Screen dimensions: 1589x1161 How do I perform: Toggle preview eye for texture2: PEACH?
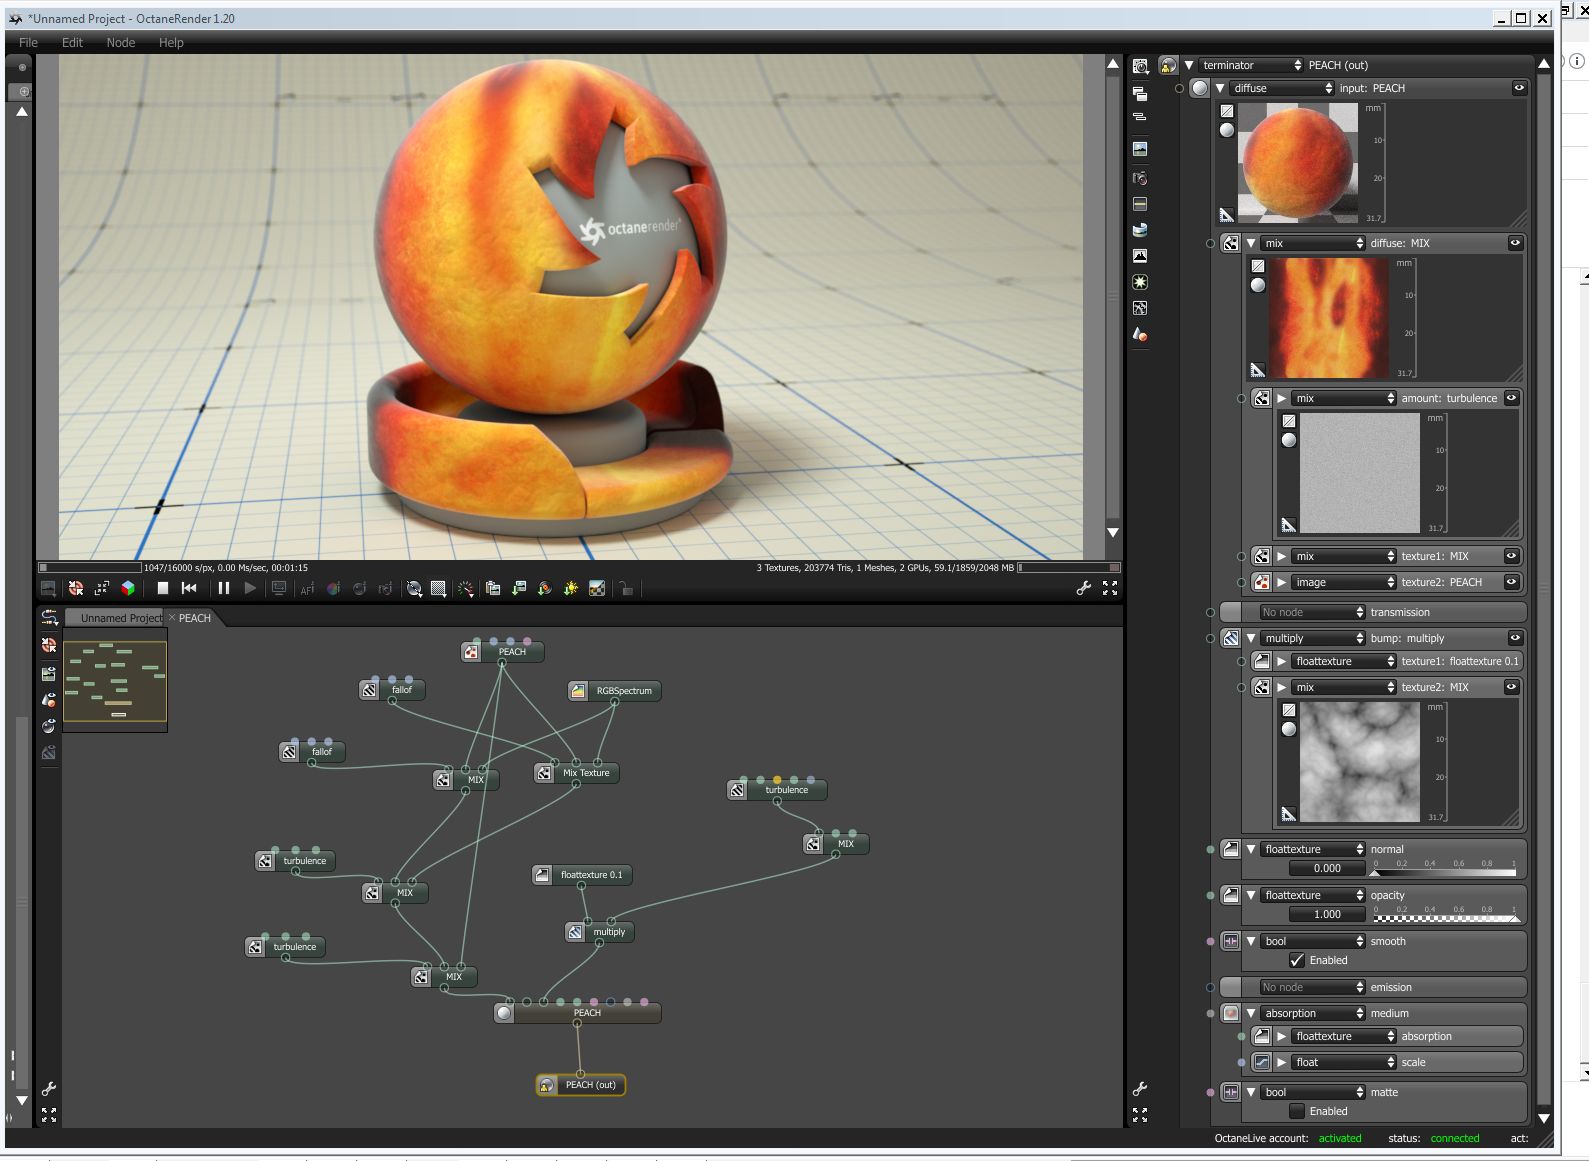pos(1512,582)
